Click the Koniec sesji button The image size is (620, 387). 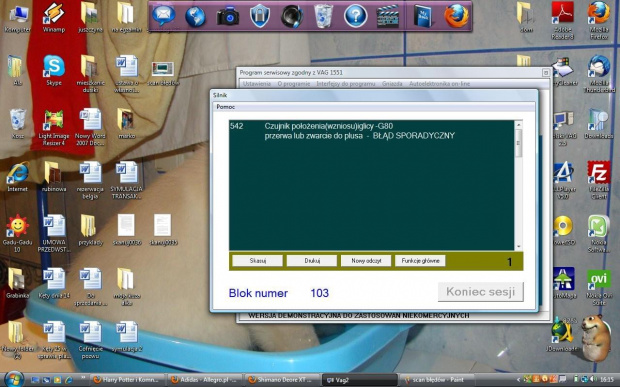click(480, 292)
